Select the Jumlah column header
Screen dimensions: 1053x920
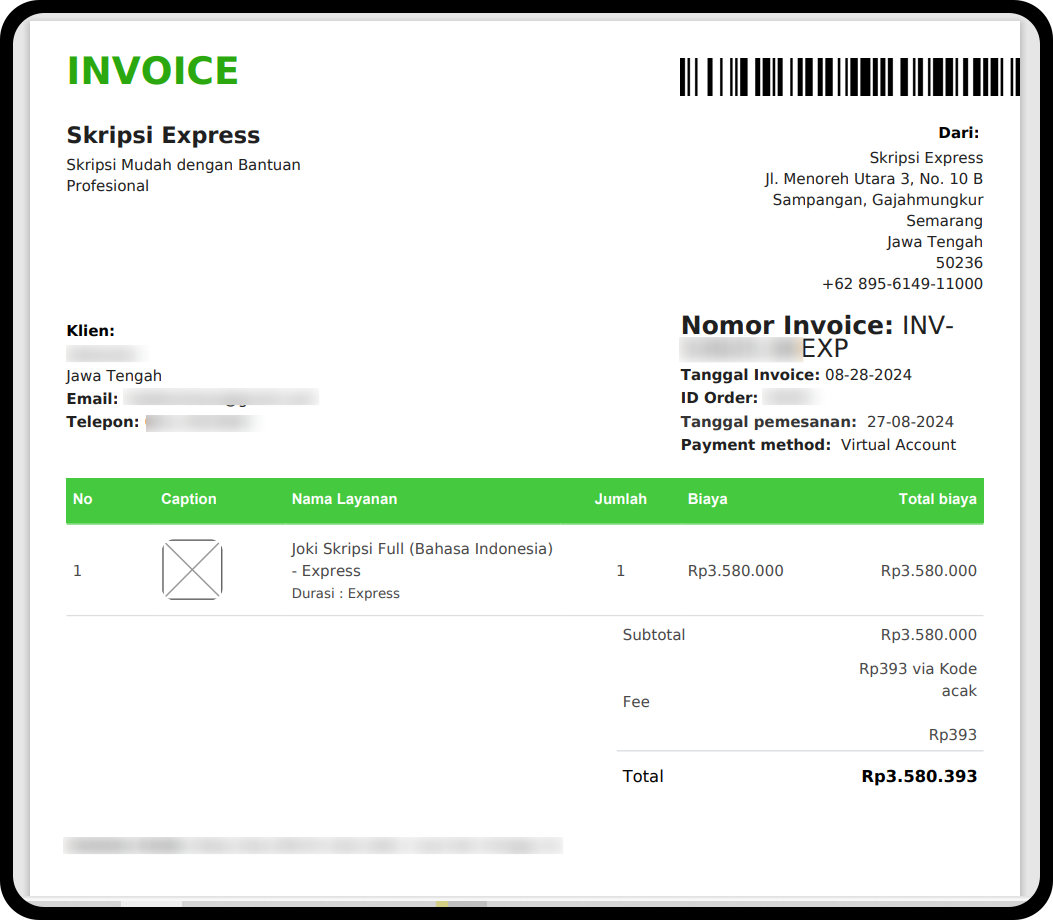[x=620, y=499]
